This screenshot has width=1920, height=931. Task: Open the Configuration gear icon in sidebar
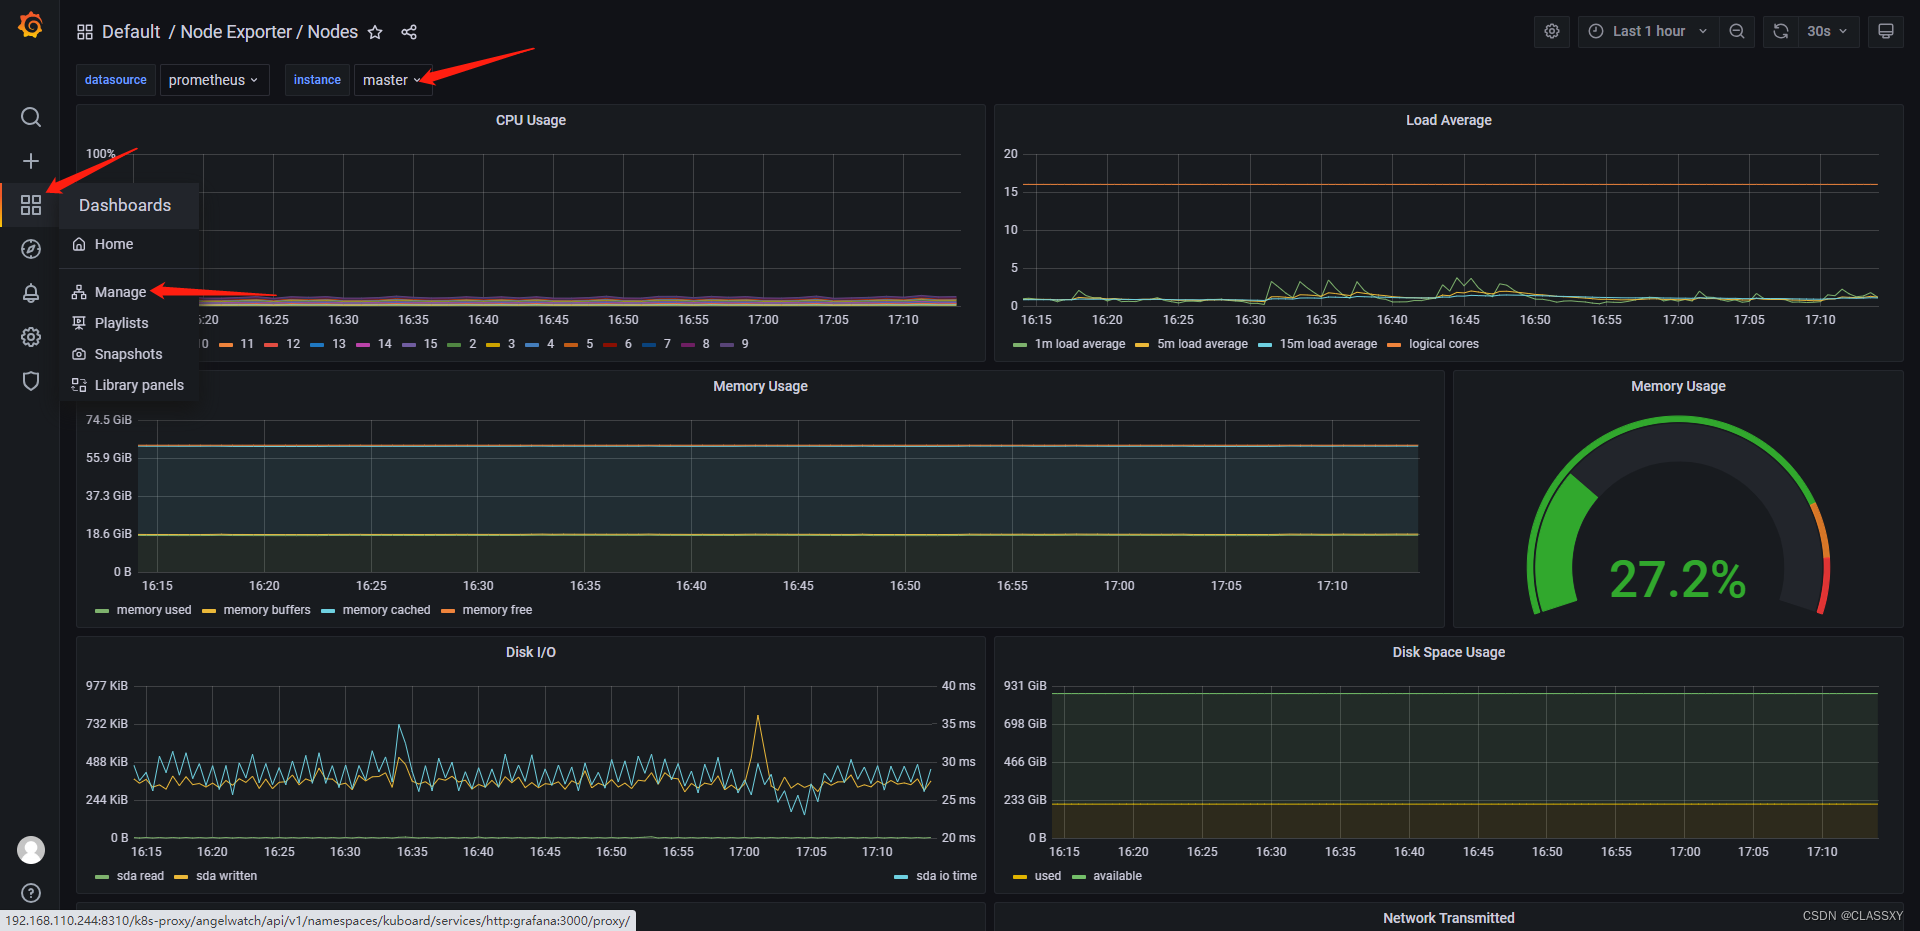click(x=31, y=337)
